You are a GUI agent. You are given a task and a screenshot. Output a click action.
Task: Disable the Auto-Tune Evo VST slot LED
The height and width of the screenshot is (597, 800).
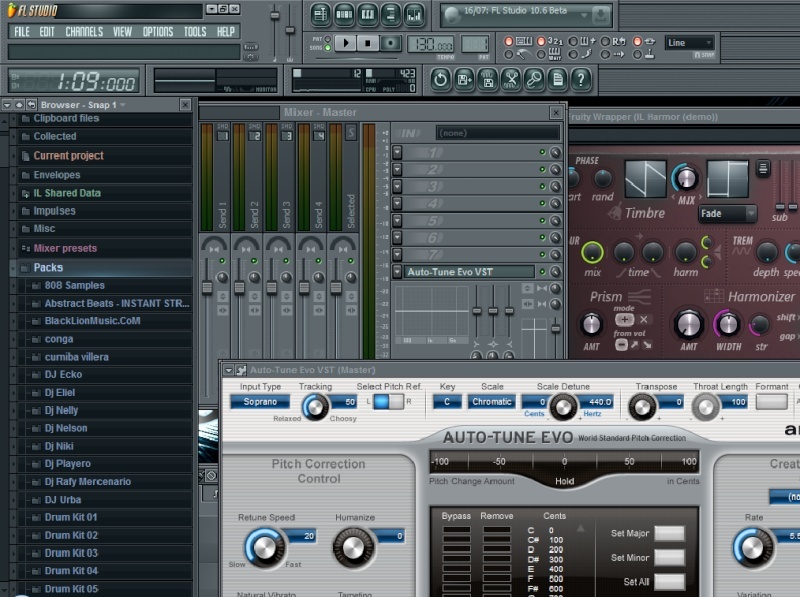pyautogui.click(x=542, y=272)
